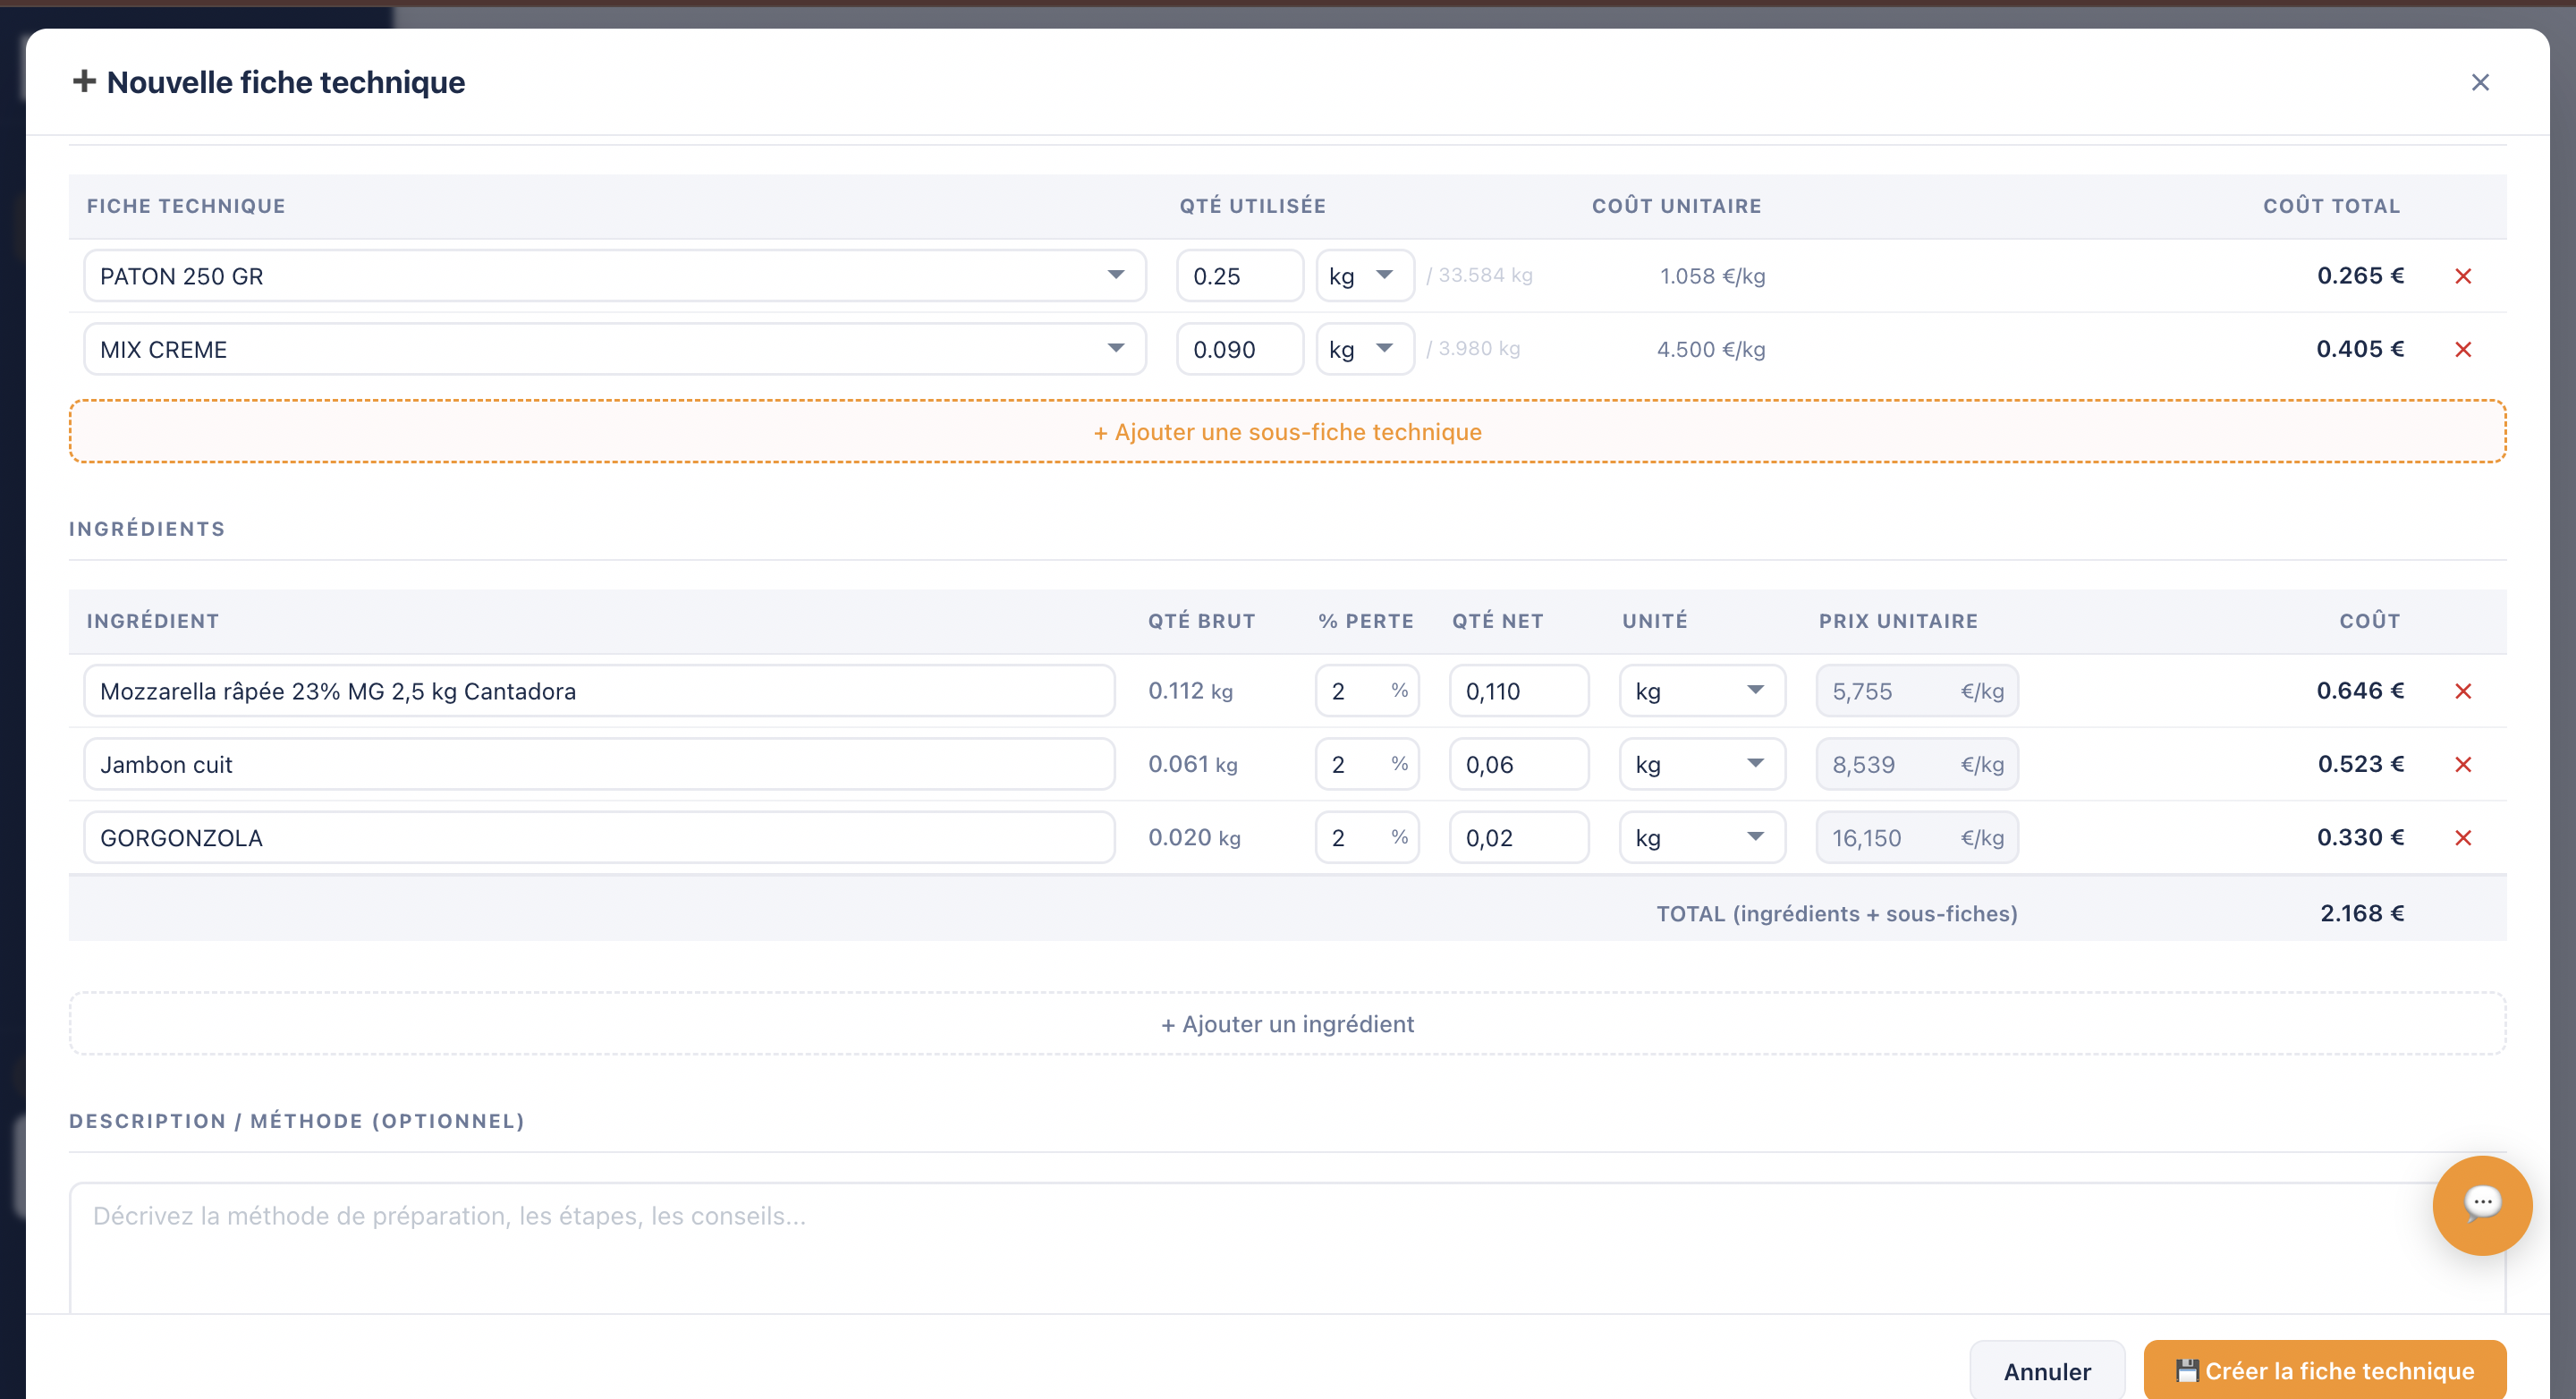The width and height of the screenshot is (2576, 1399).
Task: Click the QTÉ UTILISÉE column header
Action: [x=1252, y=206]
